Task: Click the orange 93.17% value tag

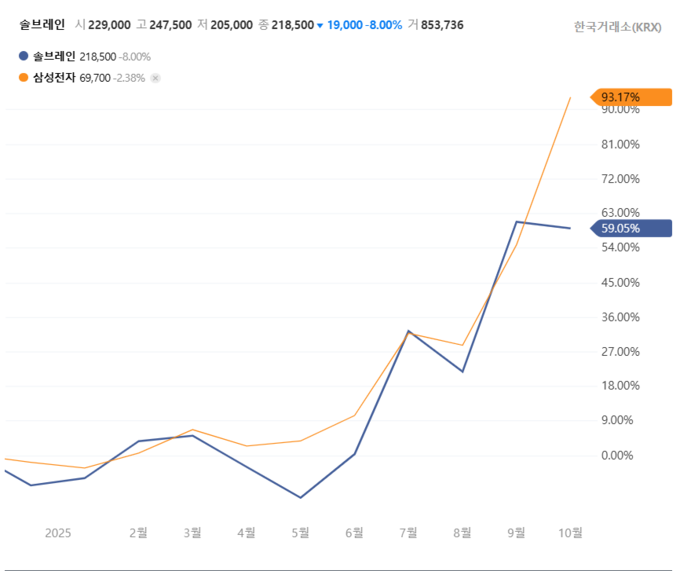Action: pyautogui.click(x=630, y=97)
